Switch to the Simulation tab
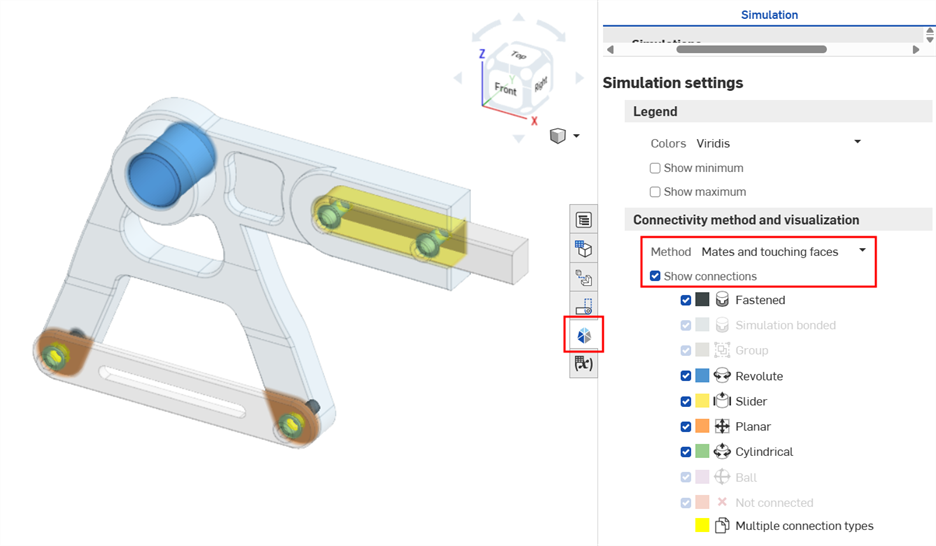This screenshot has height=546, width=936. click(x=768, y=15)
